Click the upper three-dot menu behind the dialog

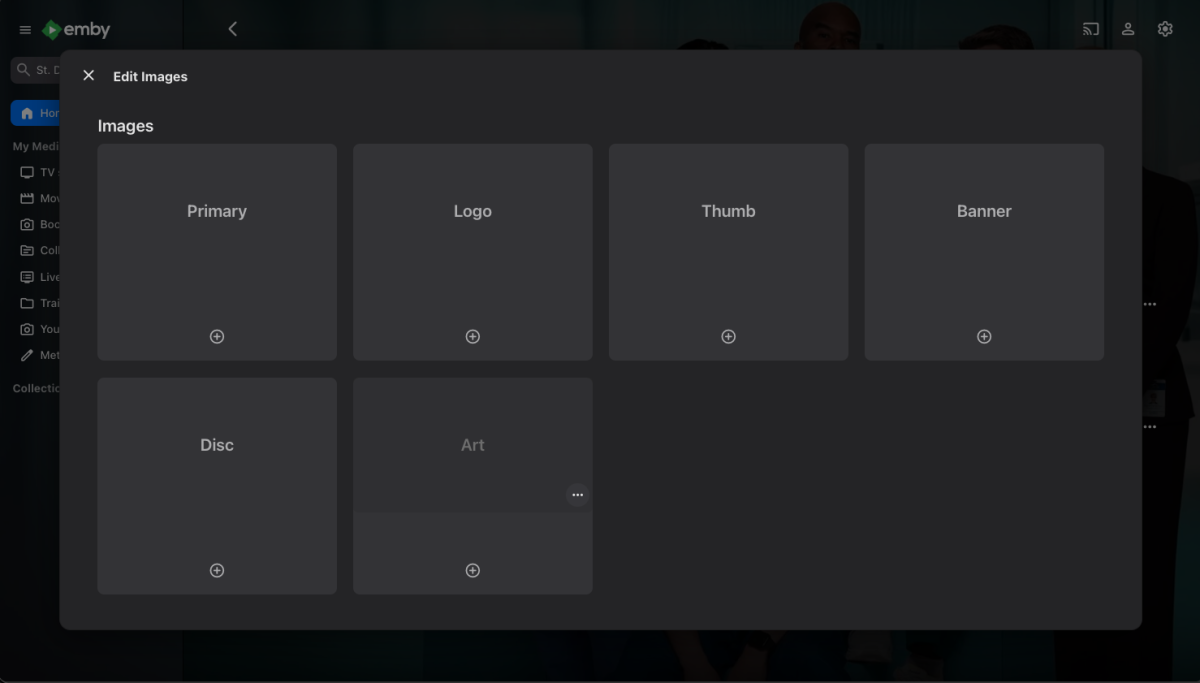pyautogui.click(x=1150, y=304)
